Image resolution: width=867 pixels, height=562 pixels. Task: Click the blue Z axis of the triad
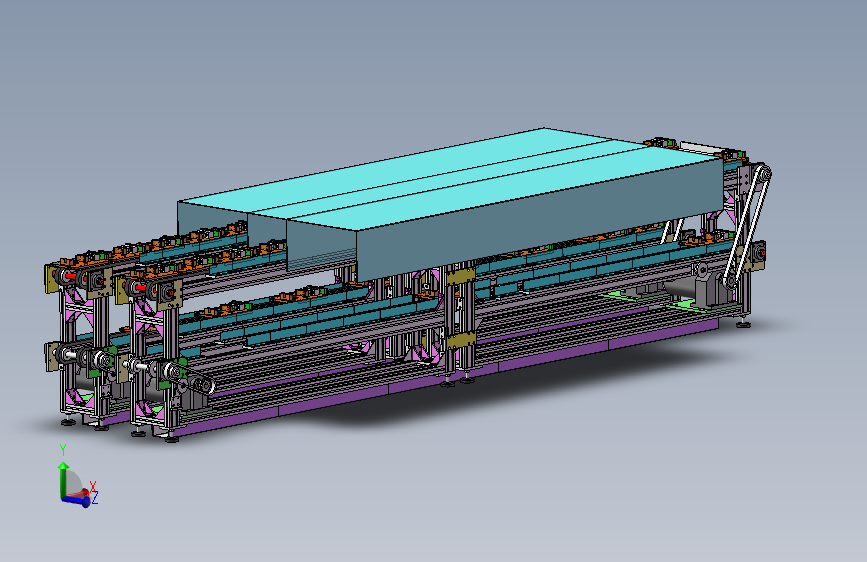pyautogui.click(x=76, y=500)
